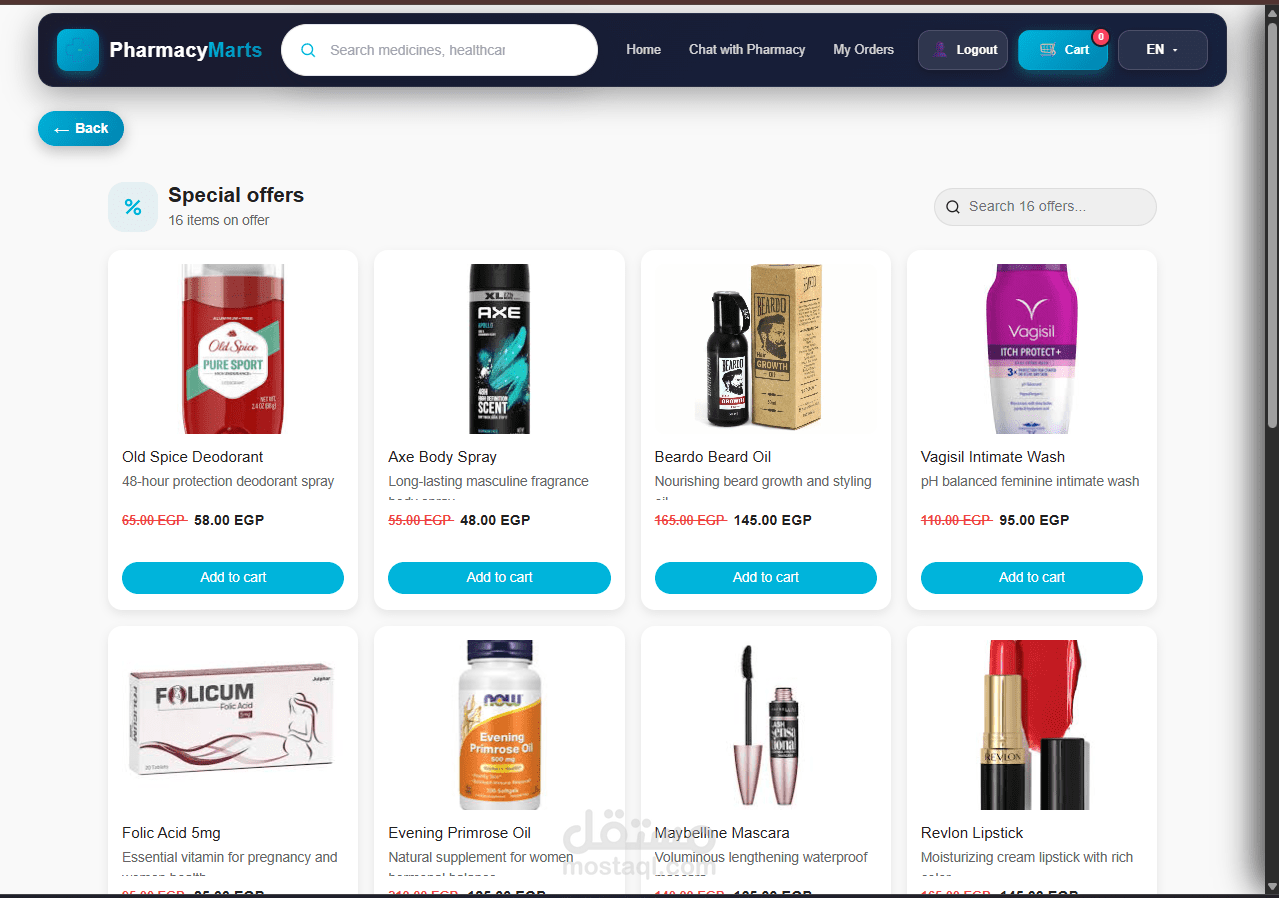Focus the Search 16 offers field
The width and height of the screenshot is (1279, 898).
(1045, 207)
